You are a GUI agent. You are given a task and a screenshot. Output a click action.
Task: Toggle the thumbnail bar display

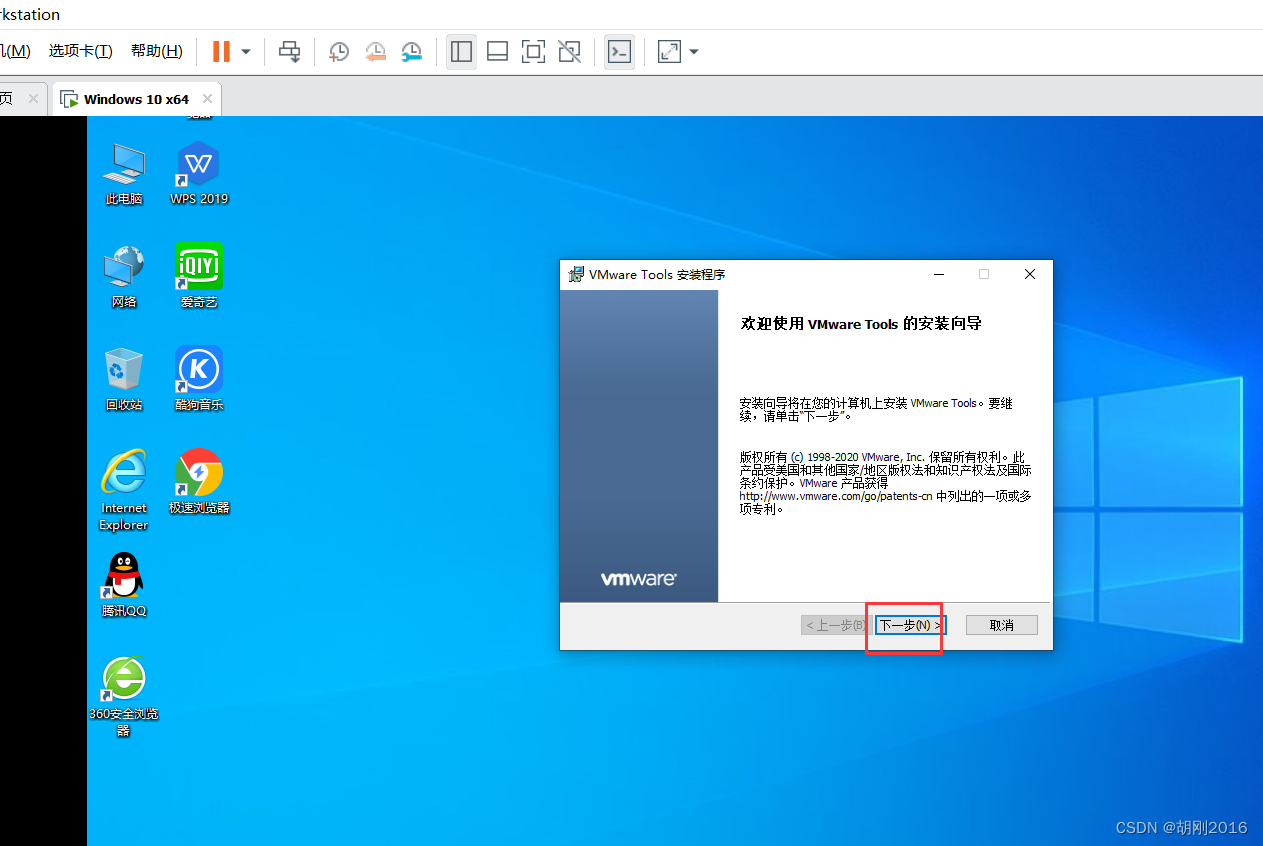coord(497,51)
